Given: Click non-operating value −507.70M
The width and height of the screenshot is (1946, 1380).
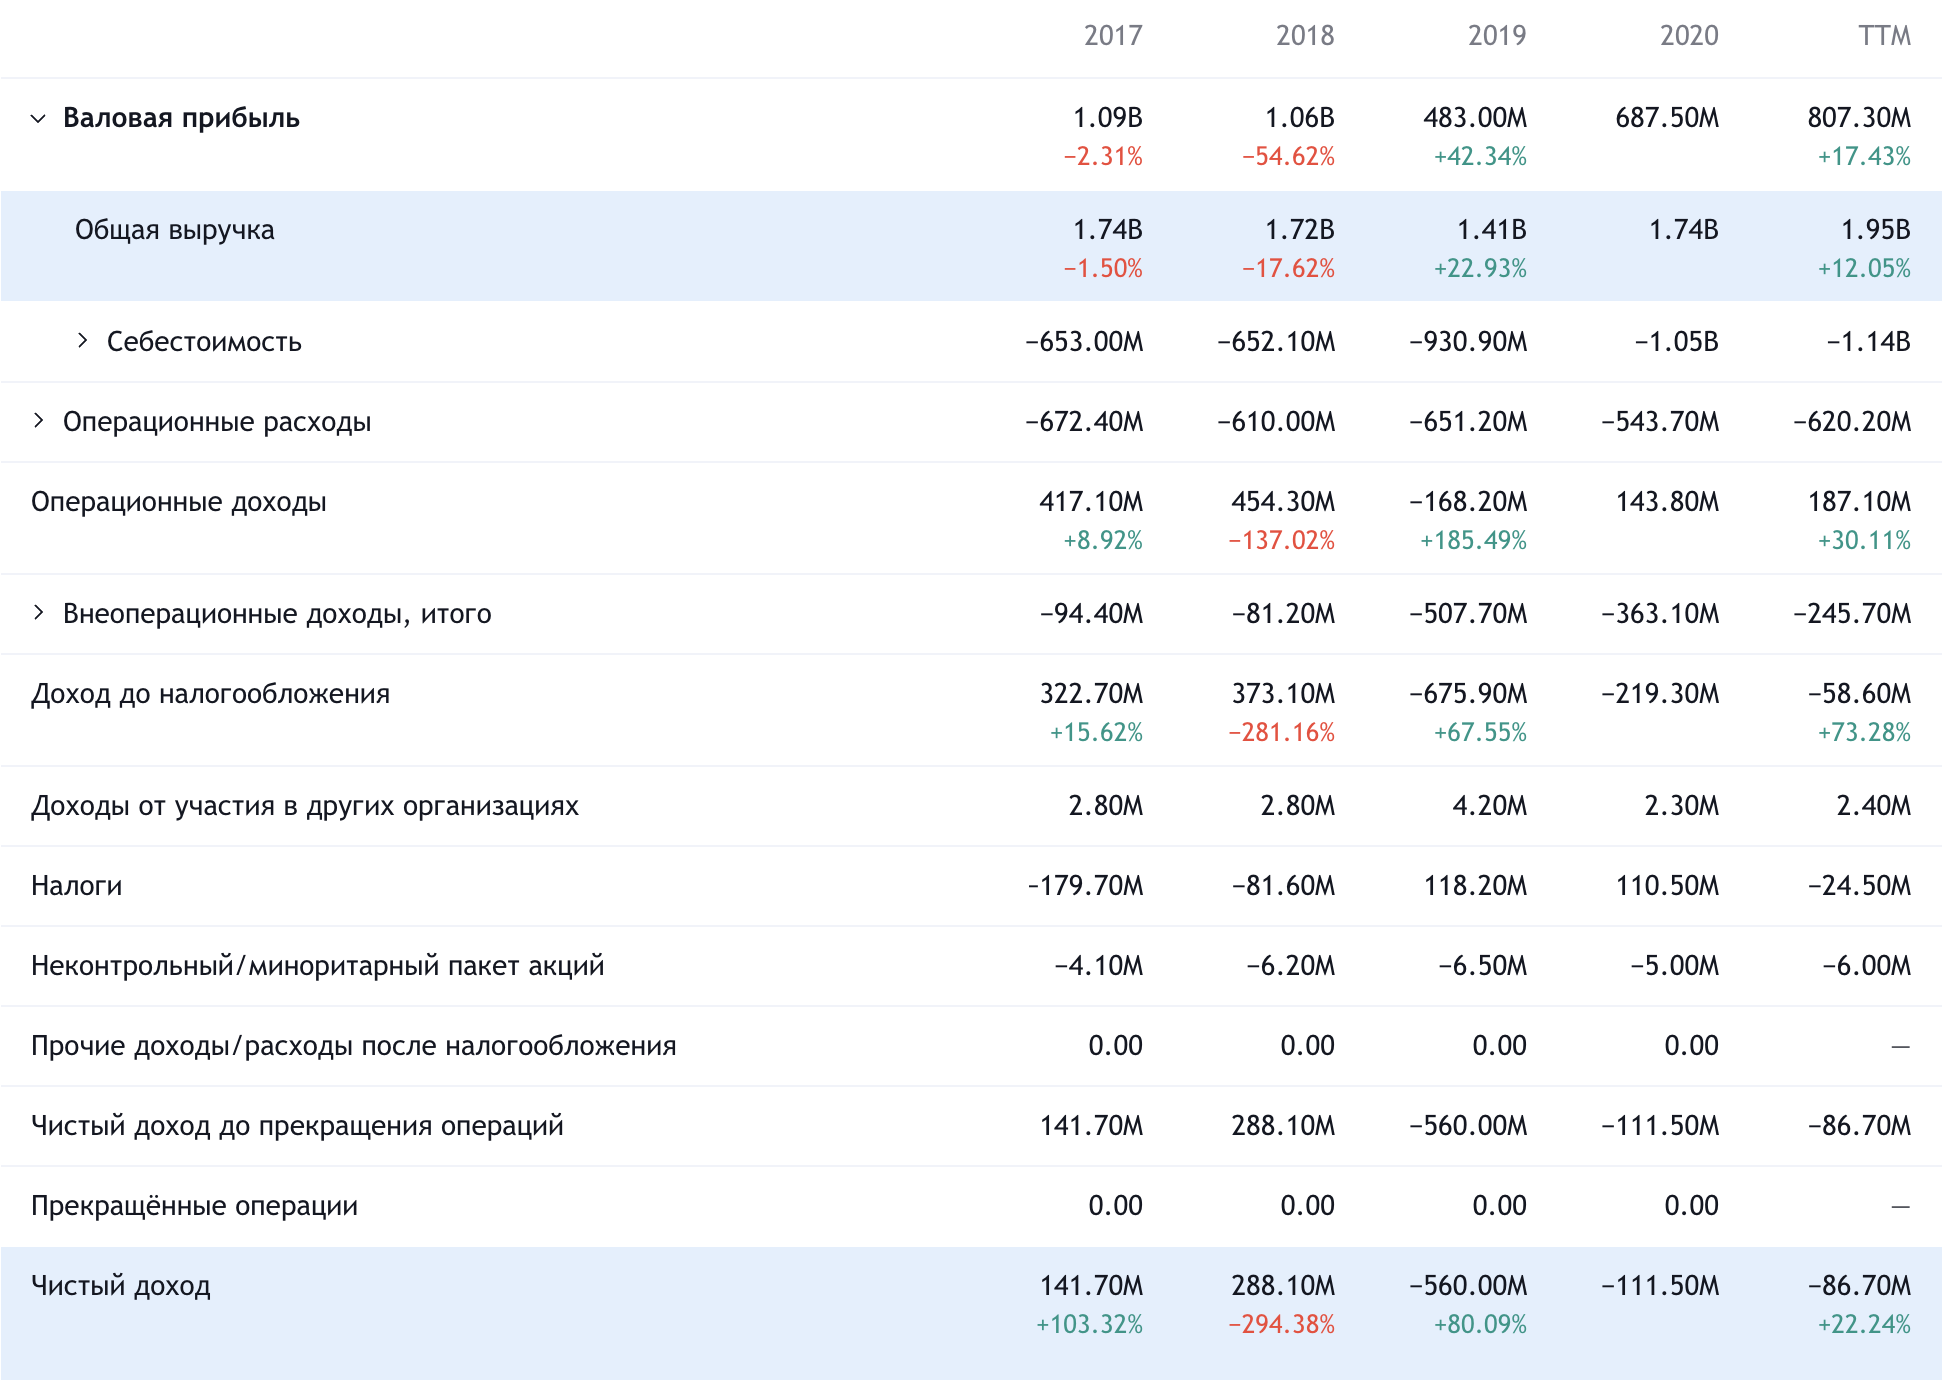Looking at the screenshot, I should [1468, 614].
